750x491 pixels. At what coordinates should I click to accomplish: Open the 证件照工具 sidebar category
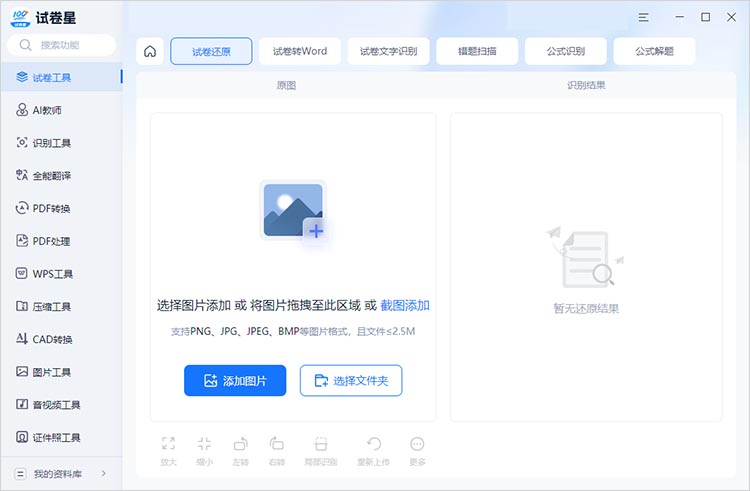coord(61,437)
